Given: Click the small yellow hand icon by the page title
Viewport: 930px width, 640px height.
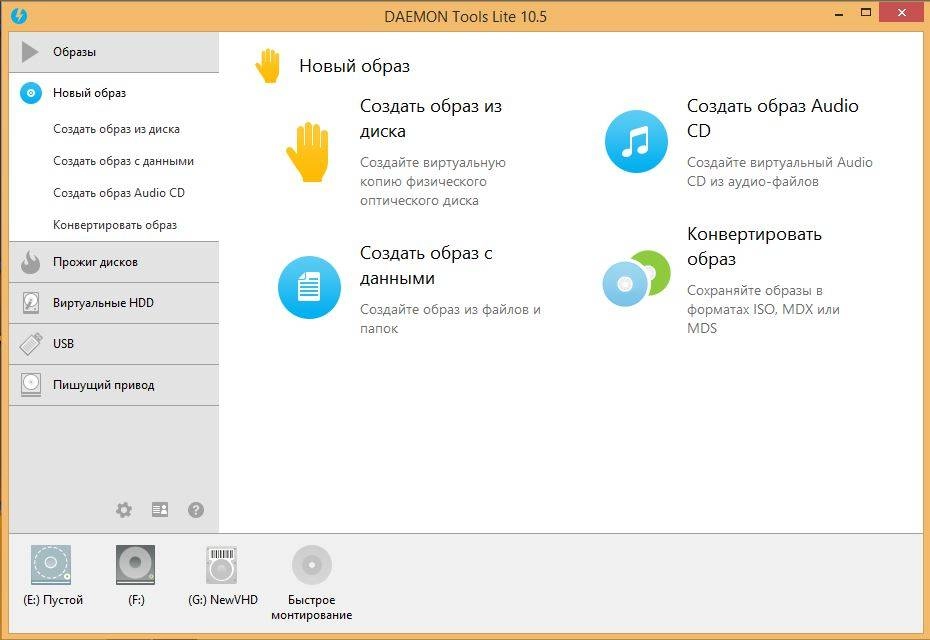Looking at the screenshot, I should (267, 66).
